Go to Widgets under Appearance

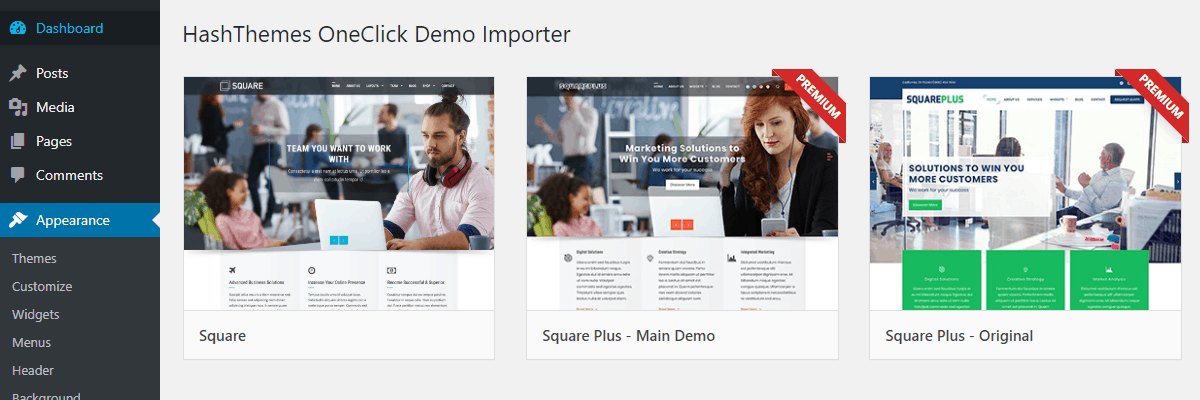[36, 314]
